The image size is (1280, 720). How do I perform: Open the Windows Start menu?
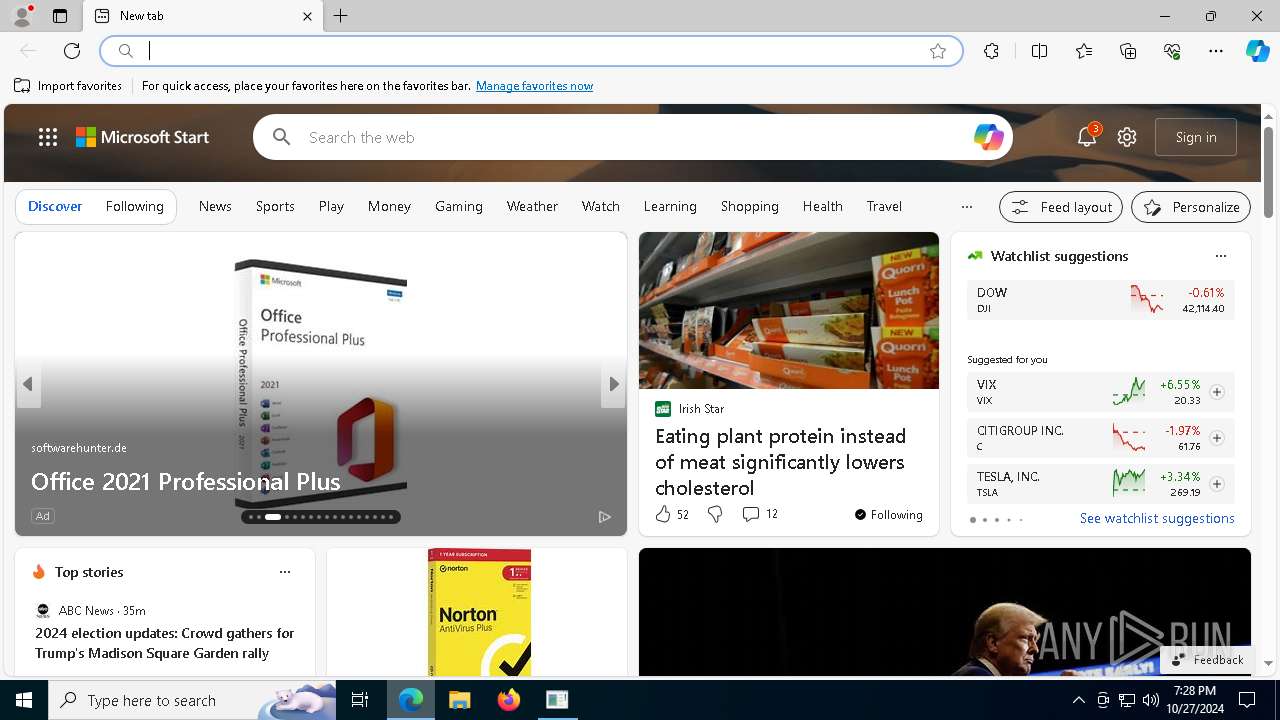tap(24, 700)
